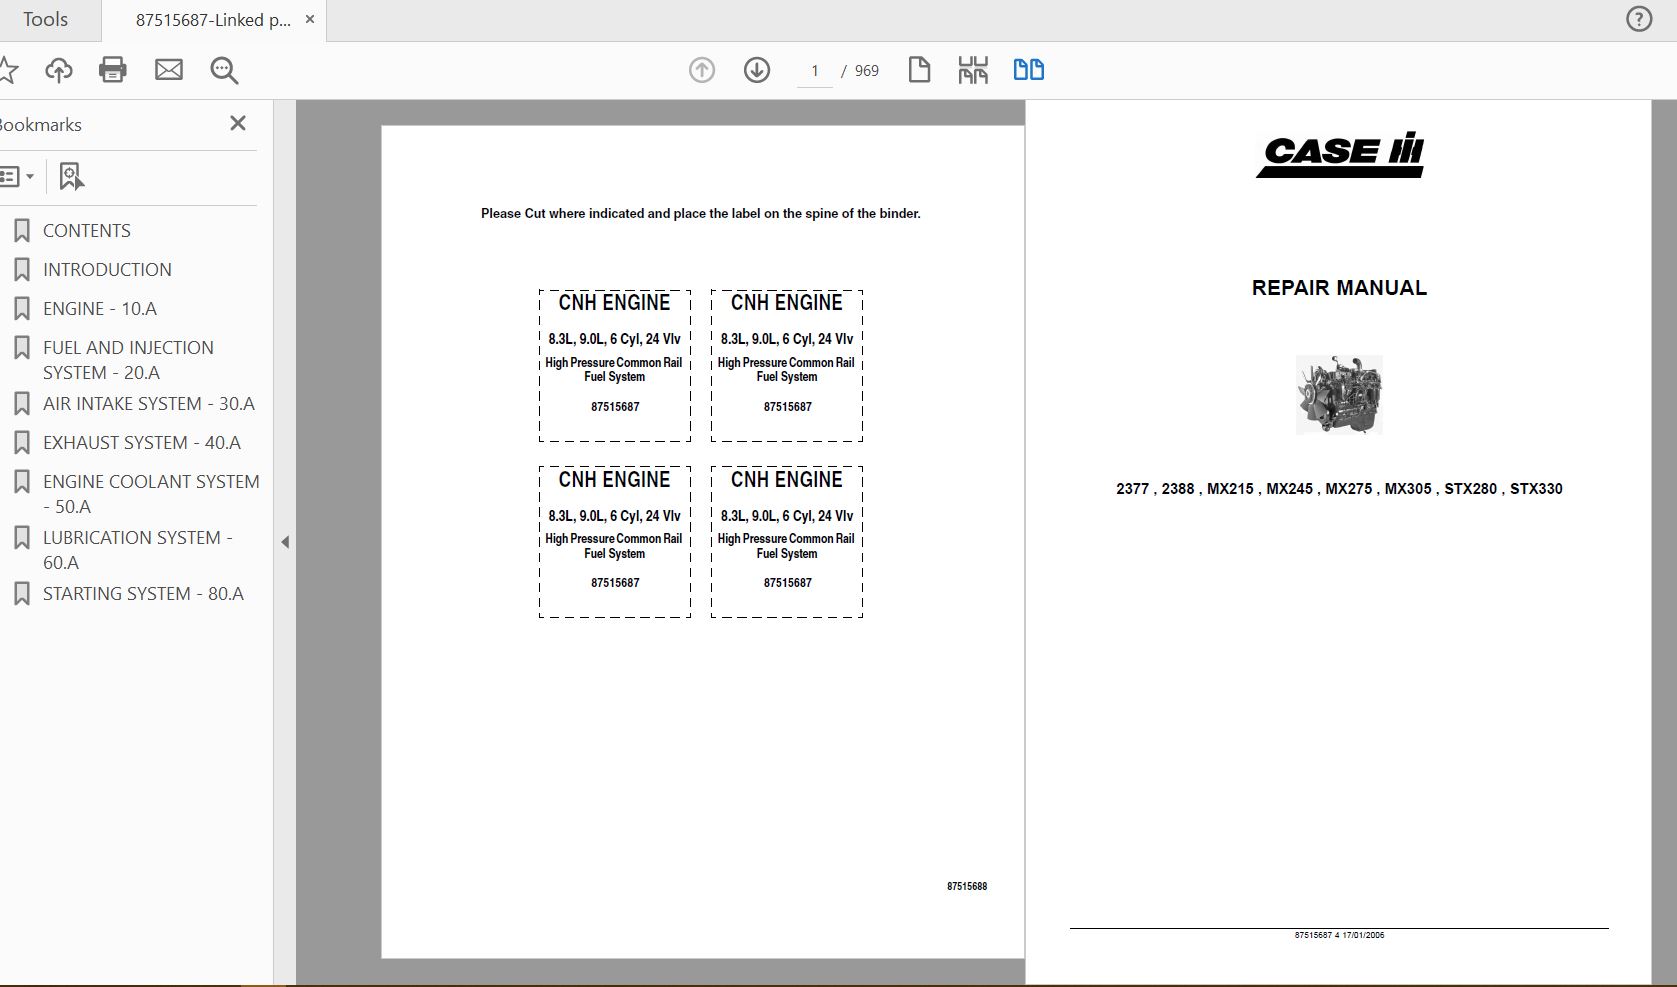Open the CONTENTS bookmark

tap(87, 231)
